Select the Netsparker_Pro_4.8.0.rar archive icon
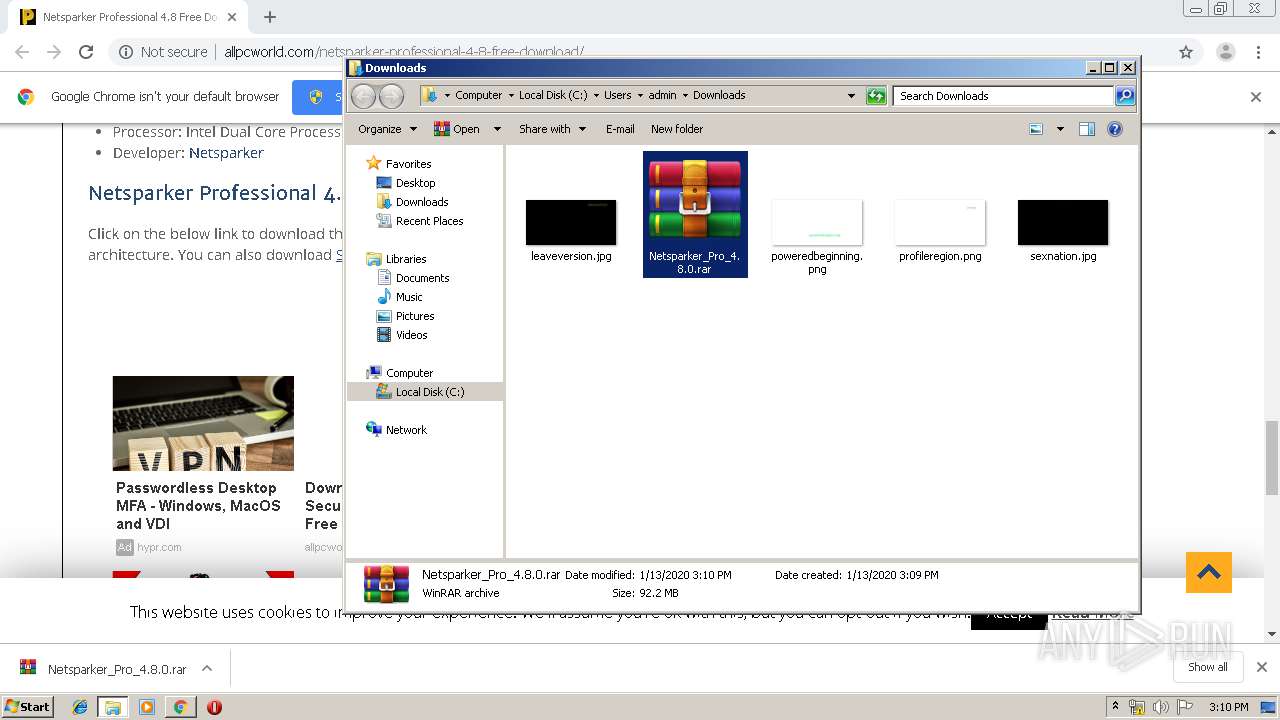Screen dimensions: 1280x720 695,200
